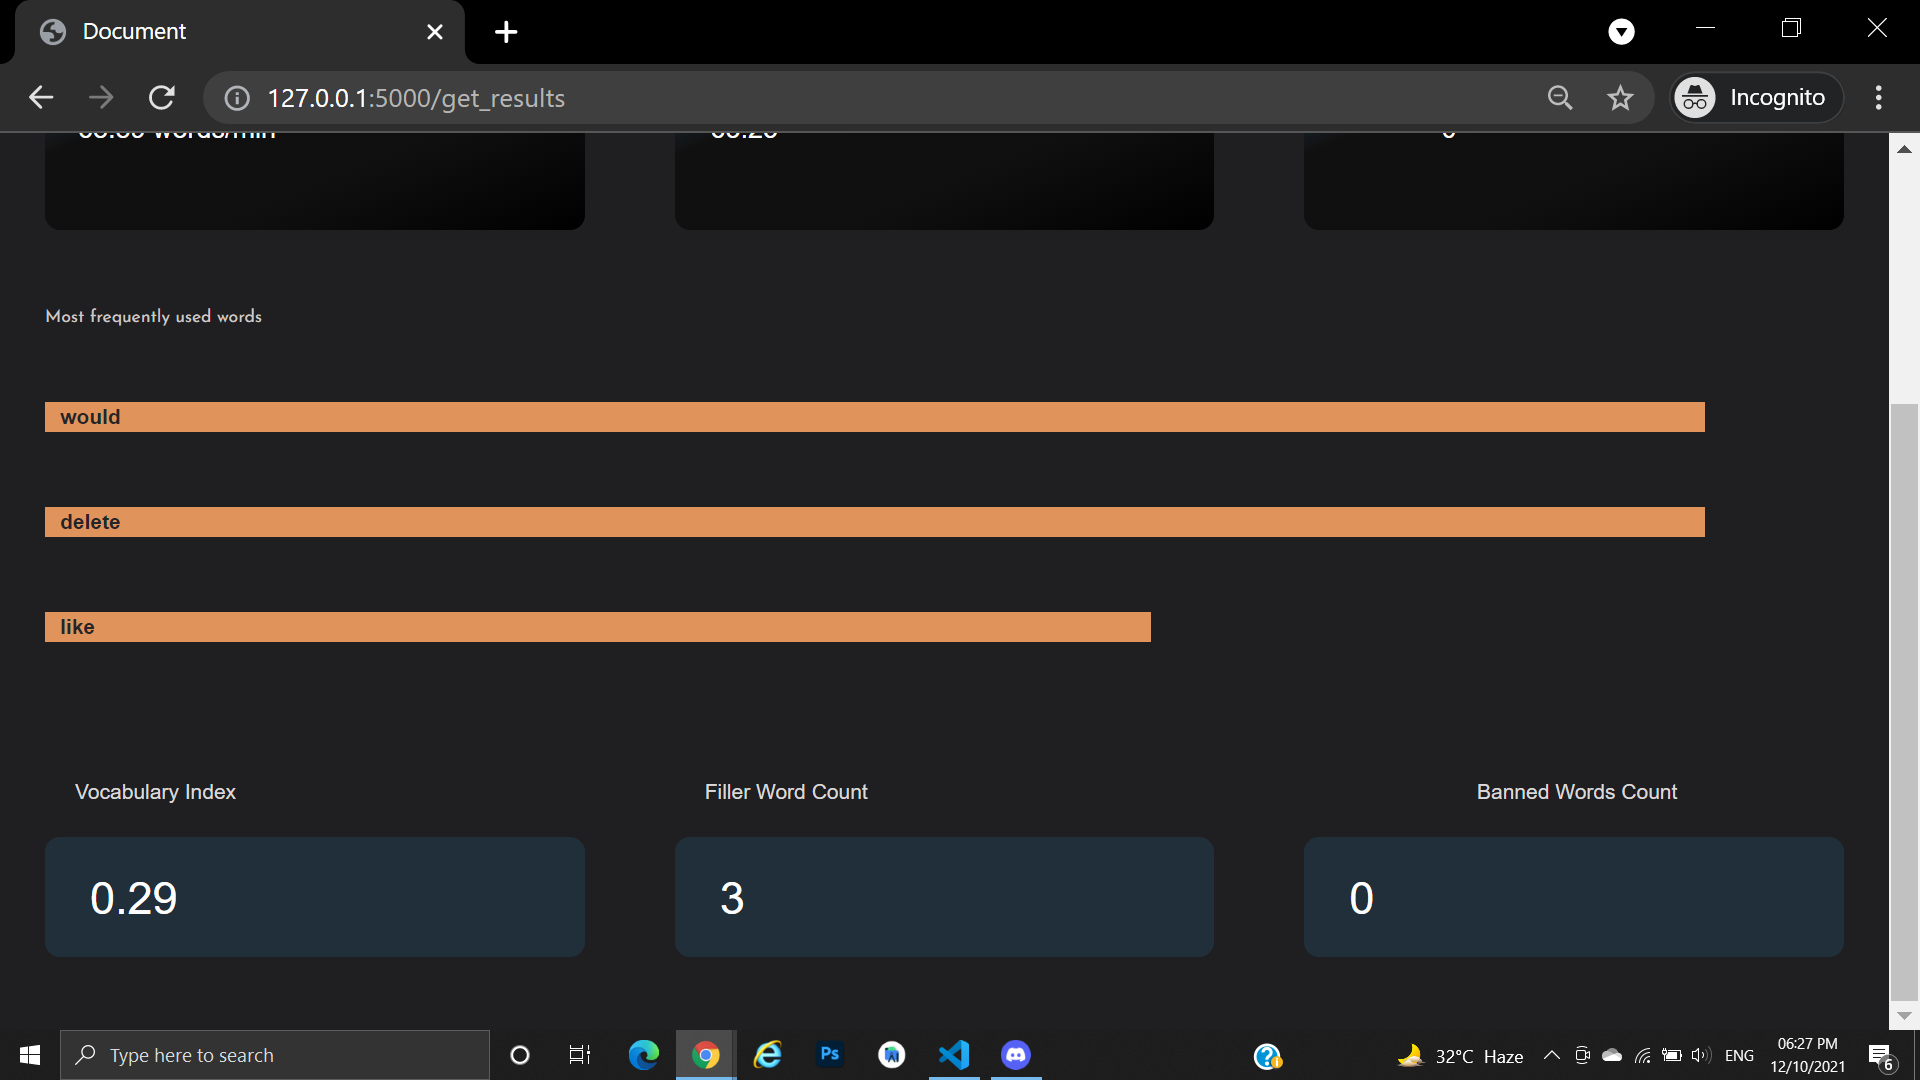Bookmark this page with star icon
This screenshot has height=1080, width=1920.
1620,97
